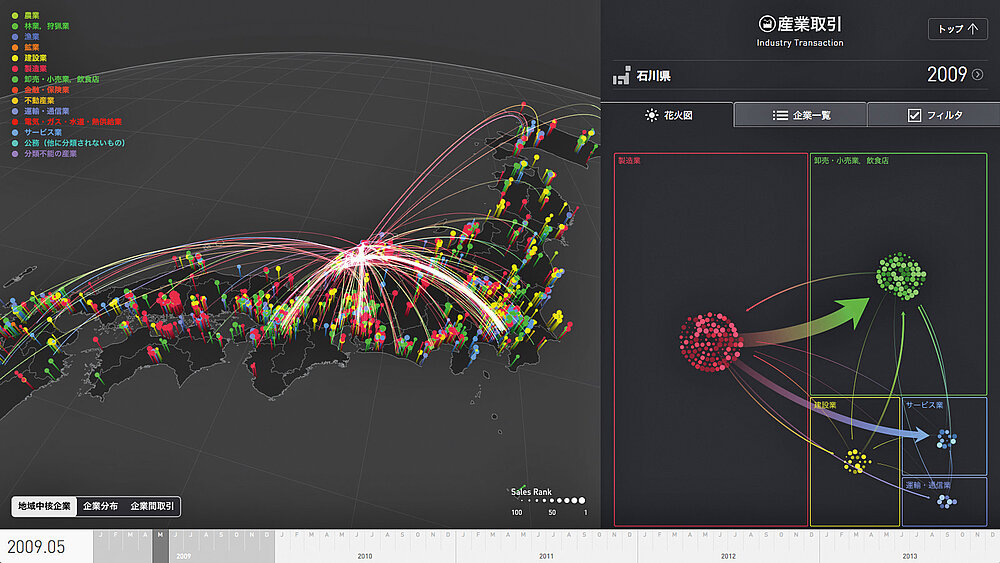Switch to the 企業一覧 list tab

point(800,115)
